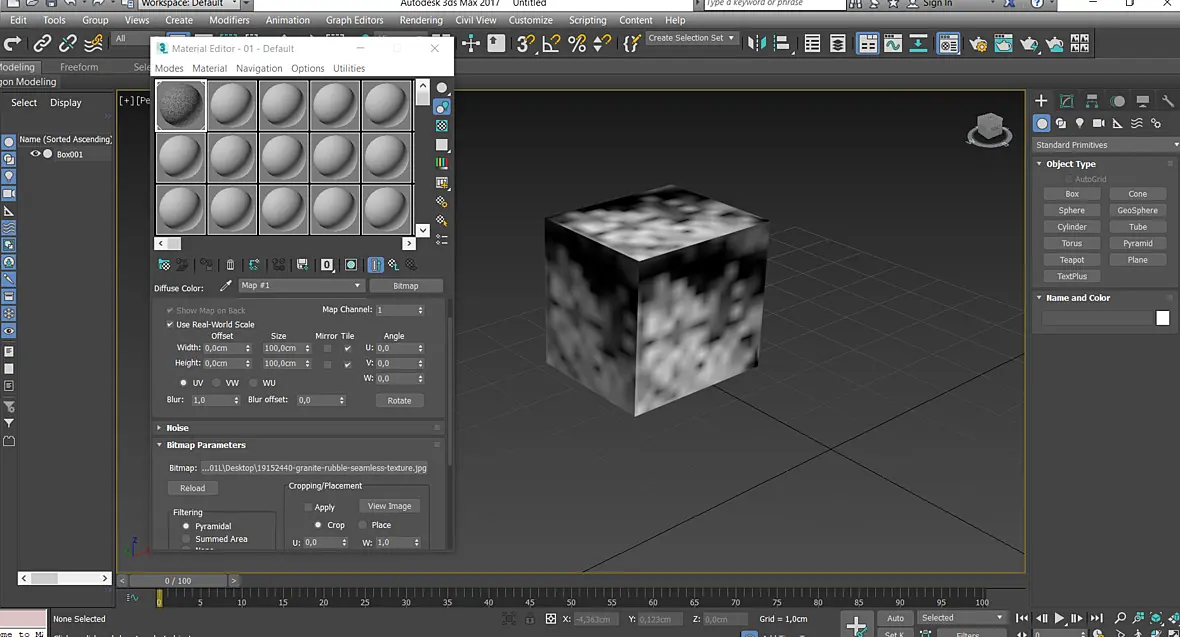Screen dimensions: 1180x637
Task: Open Material Editor Utilities menu
Action: (x=349, y=69)
